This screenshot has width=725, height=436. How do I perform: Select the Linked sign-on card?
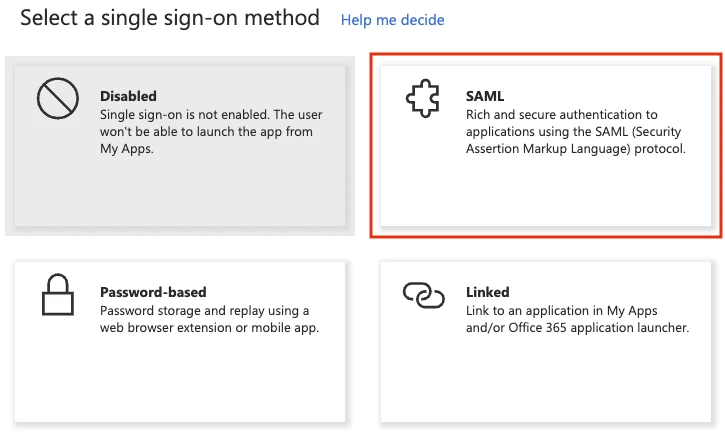pos(547,341)
